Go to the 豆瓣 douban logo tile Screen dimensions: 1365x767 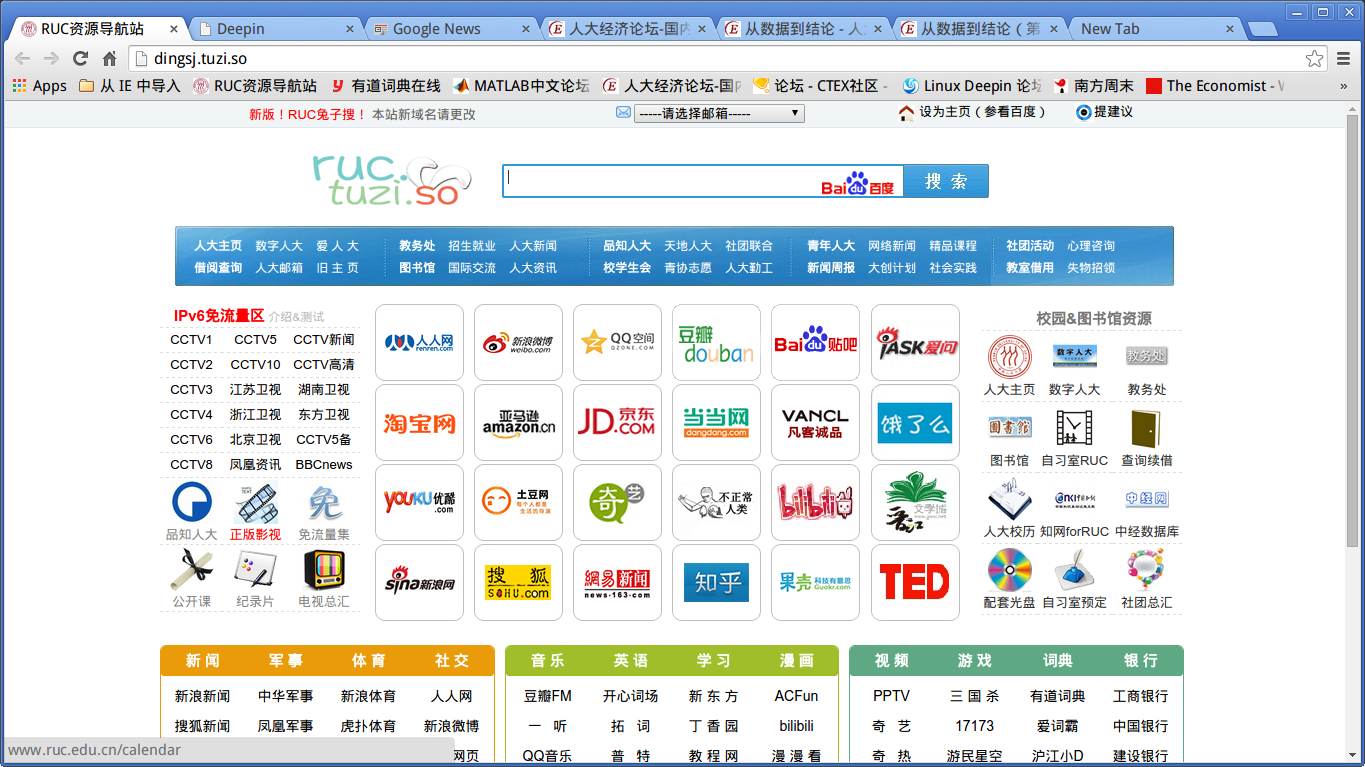point(716,343)
